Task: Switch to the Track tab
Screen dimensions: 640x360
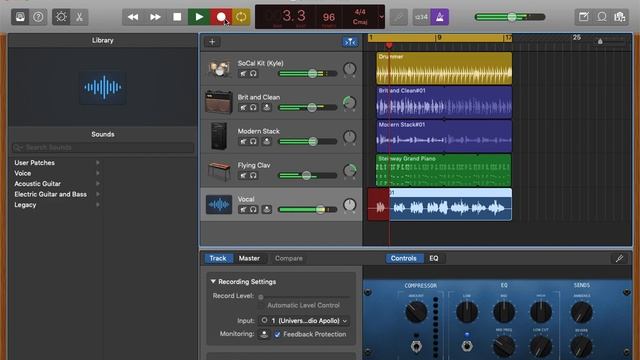Action: [x=218, y=258]
